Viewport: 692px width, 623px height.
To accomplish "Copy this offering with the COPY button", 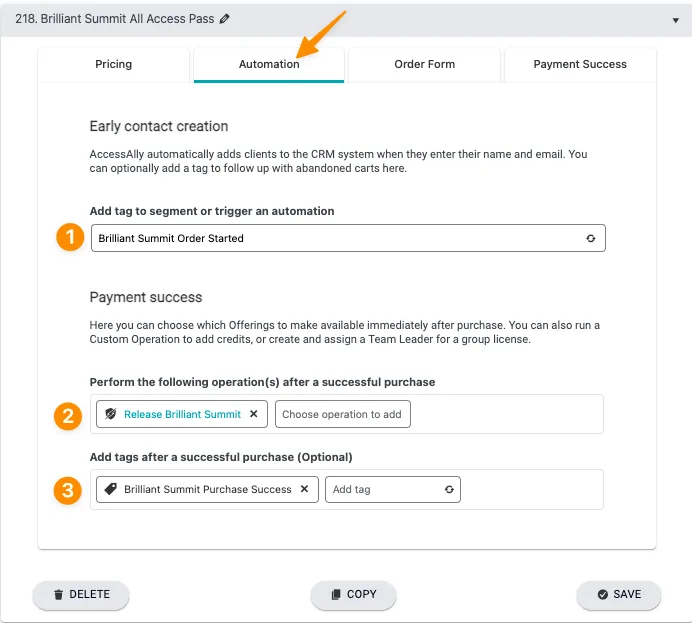I will (x=353, y=594).
